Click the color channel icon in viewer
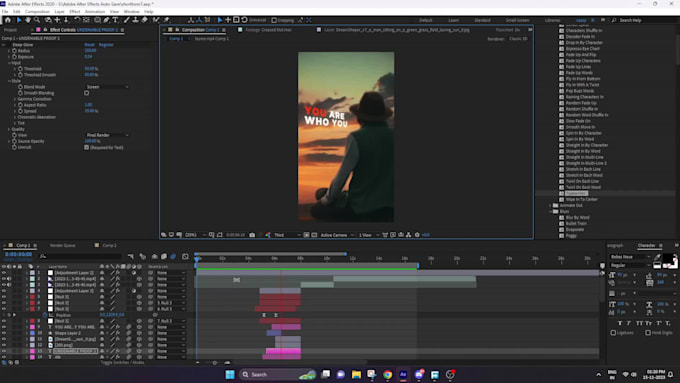The width and height of the screenshot is (680, 383). (268, 235)
